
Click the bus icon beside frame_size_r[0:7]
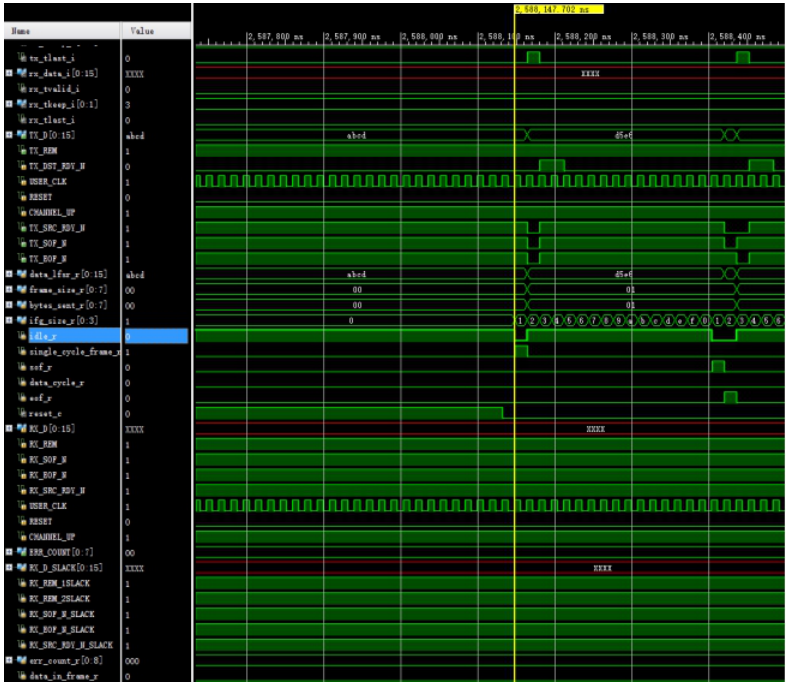pos(21,289)
